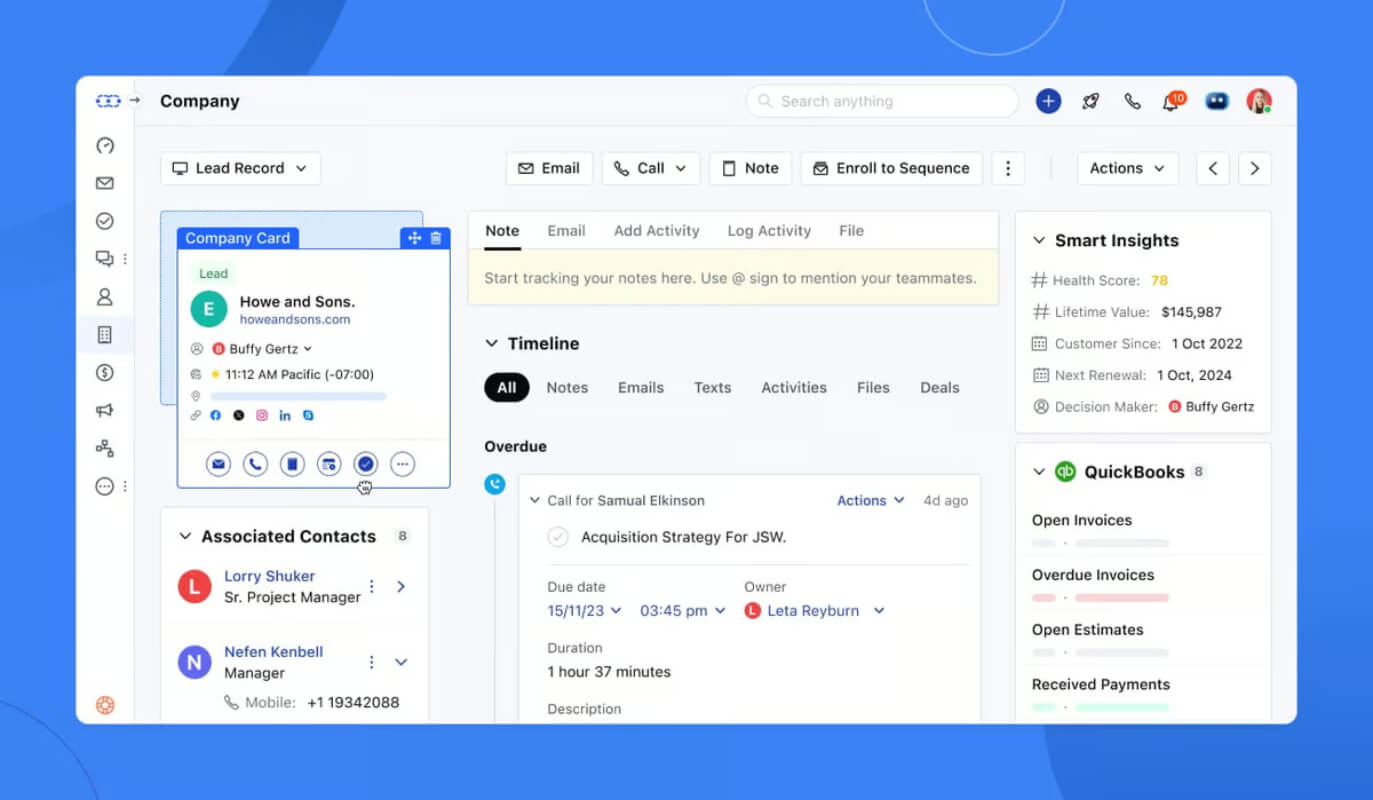Click the orange help lifebuoy icon
The height and width of the screenshot is (800, 1373).
click(x=105, y=705)
